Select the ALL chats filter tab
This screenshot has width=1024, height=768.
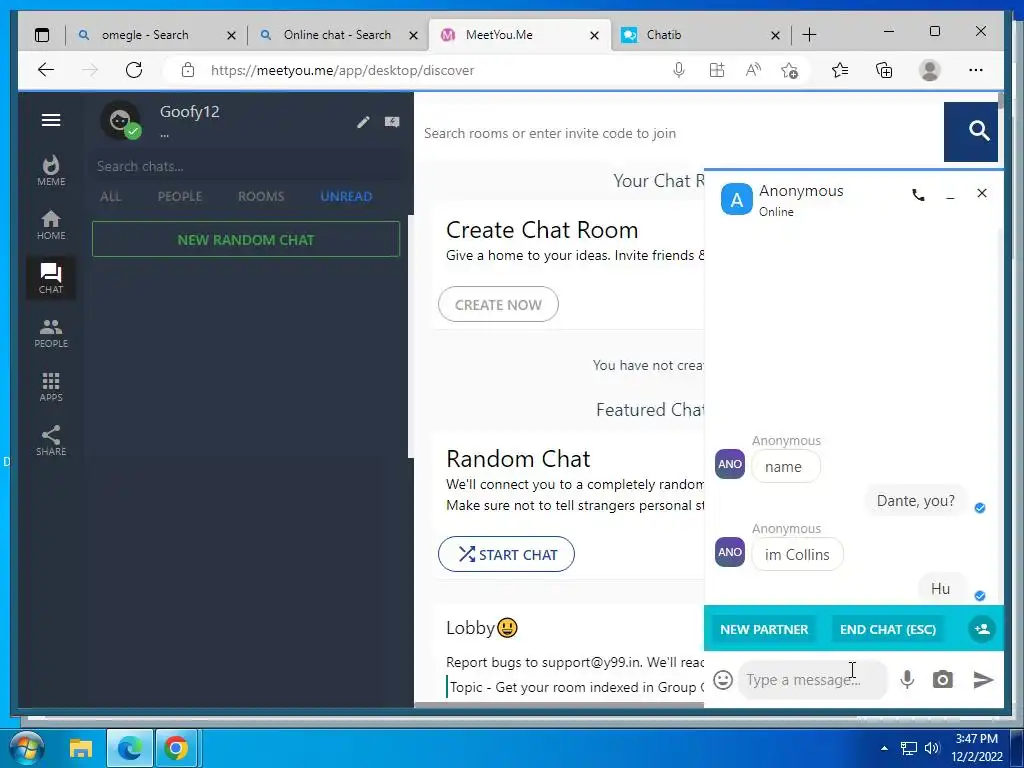(110, 197)
